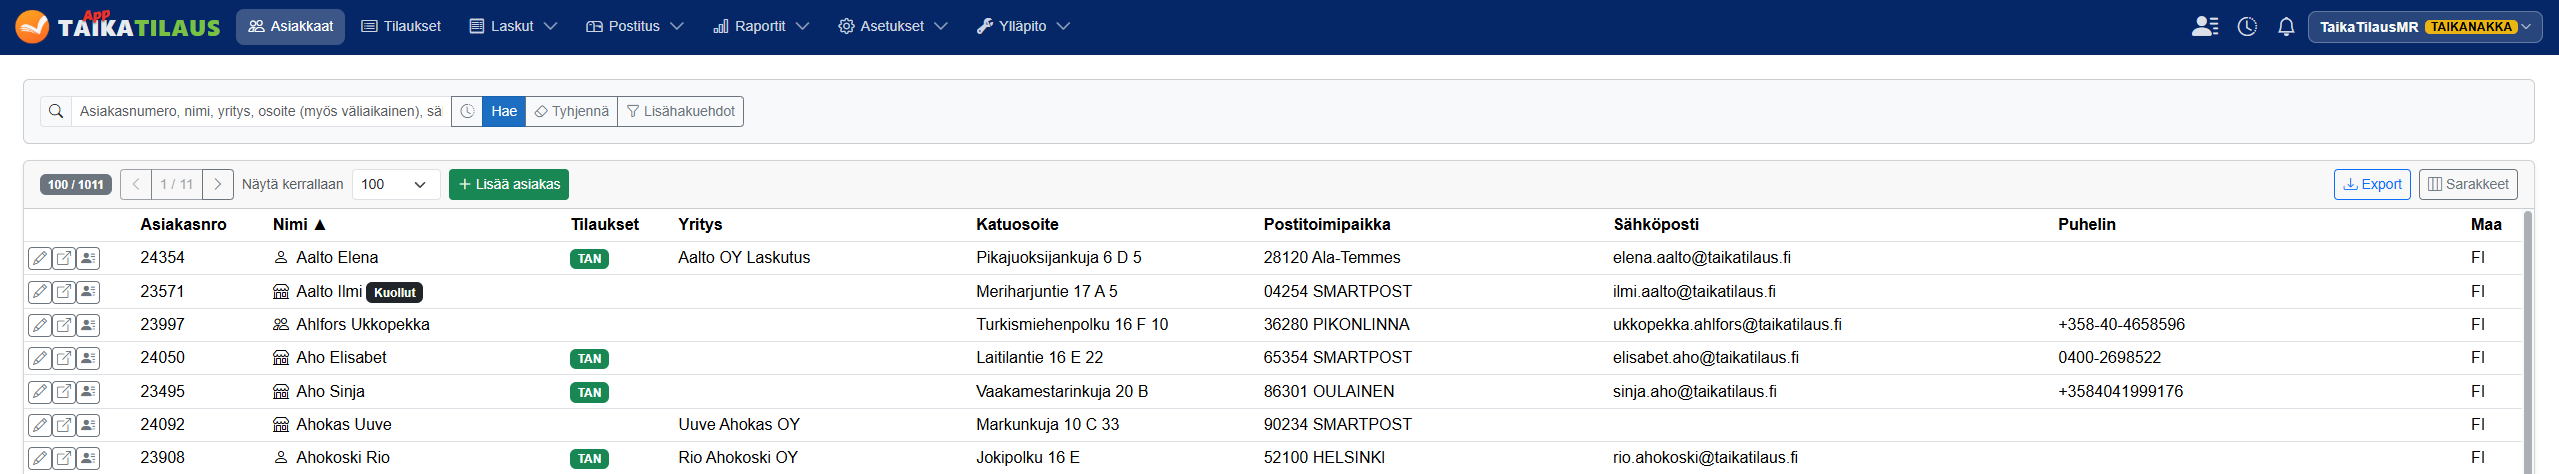Click the Kuollut badge next to Aalto Ilmi
This screenshot has width=2559, height=474.
pos(395,292)
